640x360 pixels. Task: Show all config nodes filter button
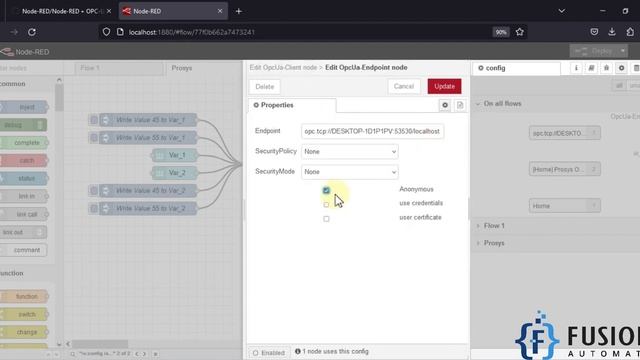(619, 85)
